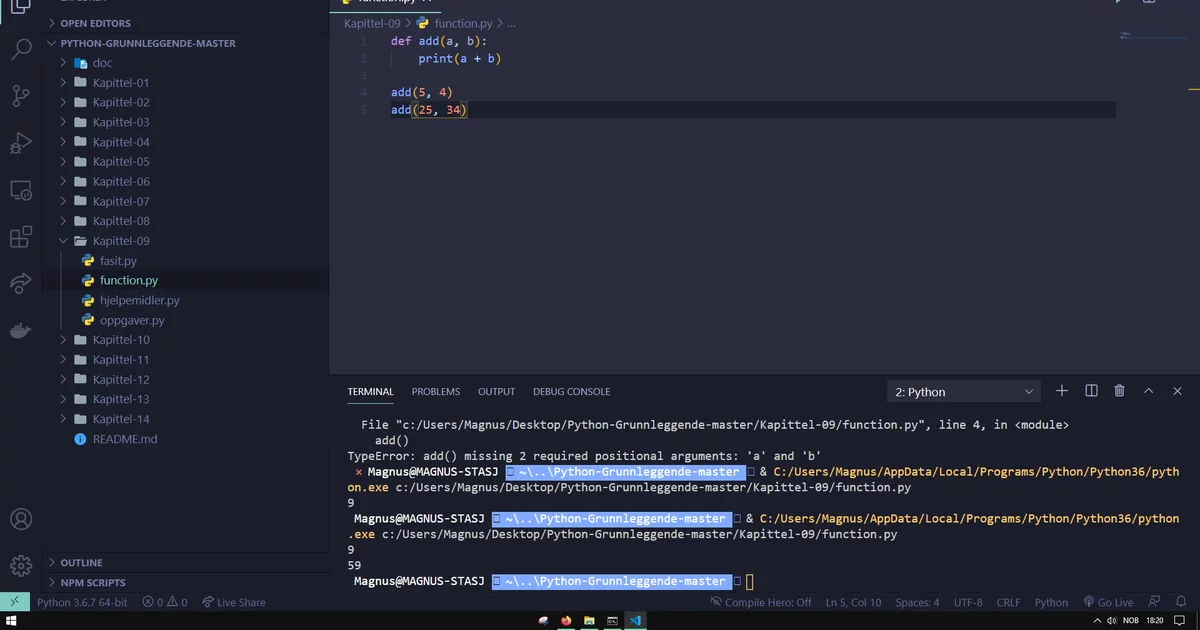Close the terminal panel with the X icon
Viewport: 1200px width, 630px height.
tap(1178, 391)
